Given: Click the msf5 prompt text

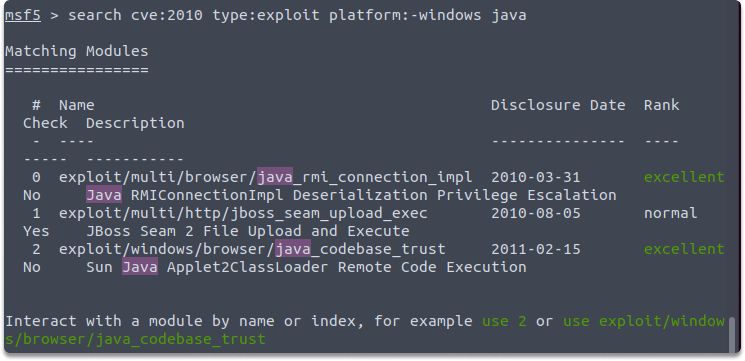Looking at the screenshot, I should (x=23, y=15).
